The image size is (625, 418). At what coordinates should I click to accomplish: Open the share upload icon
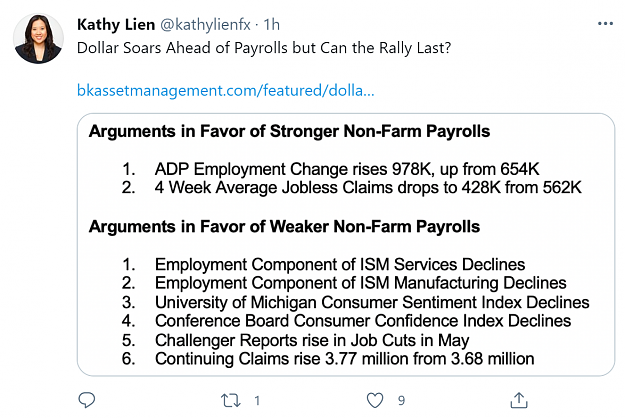pyautogui.click(x=519, y=400)
